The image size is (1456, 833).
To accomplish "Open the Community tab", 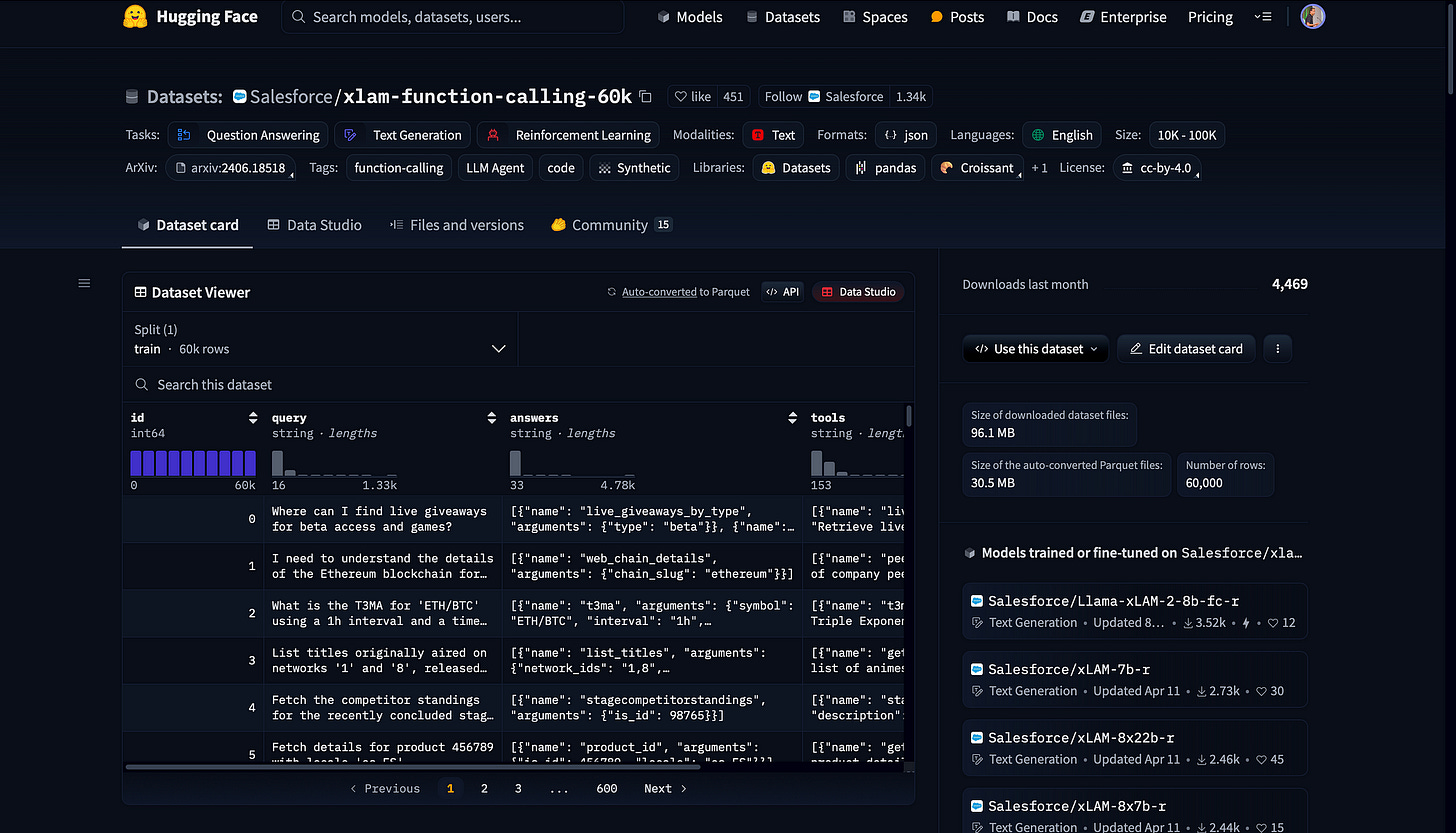I will click(611, 225).
